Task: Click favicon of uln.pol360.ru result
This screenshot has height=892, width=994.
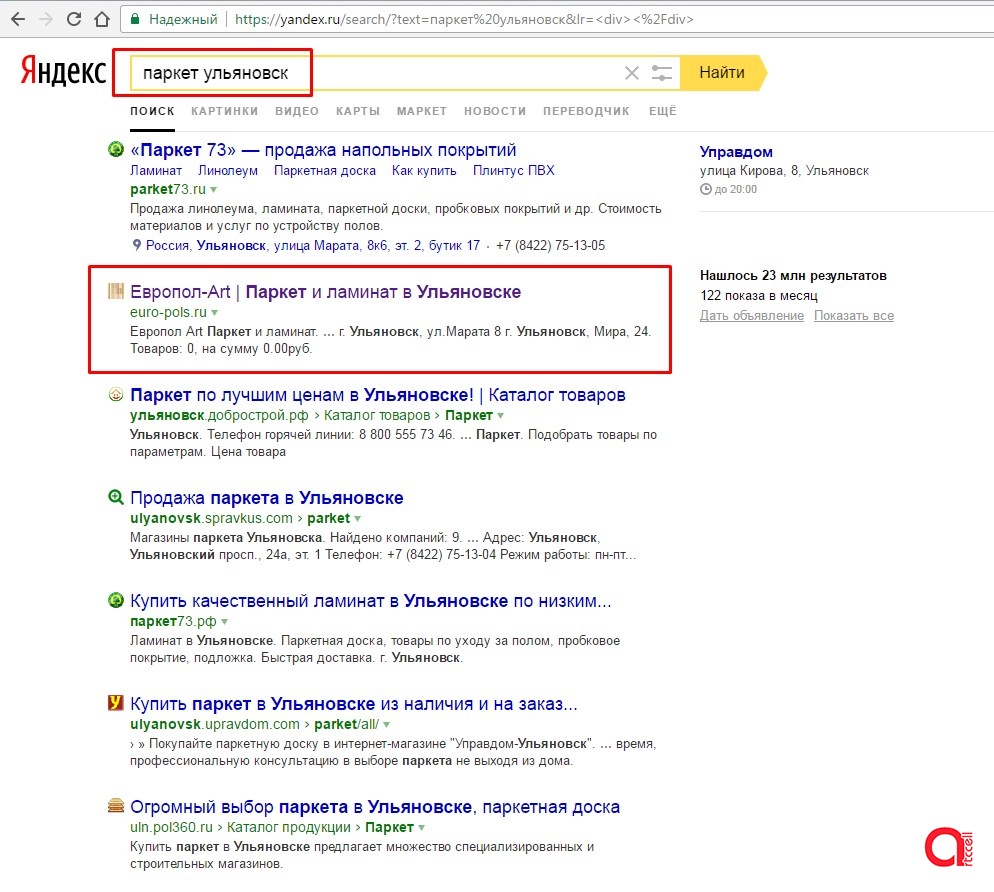Action: (115, 806)
